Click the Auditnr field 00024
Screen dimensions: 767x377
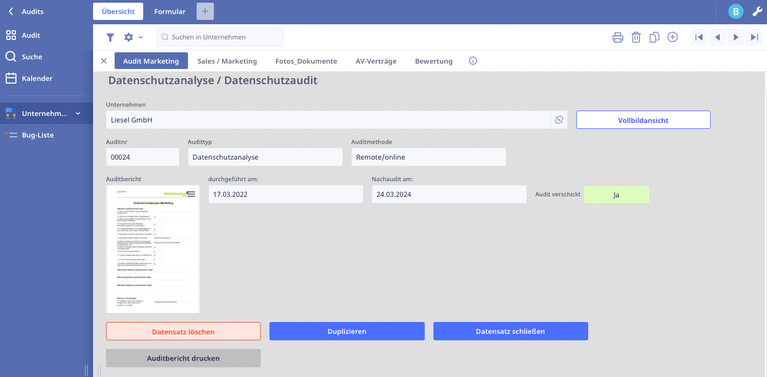point(143,157)
